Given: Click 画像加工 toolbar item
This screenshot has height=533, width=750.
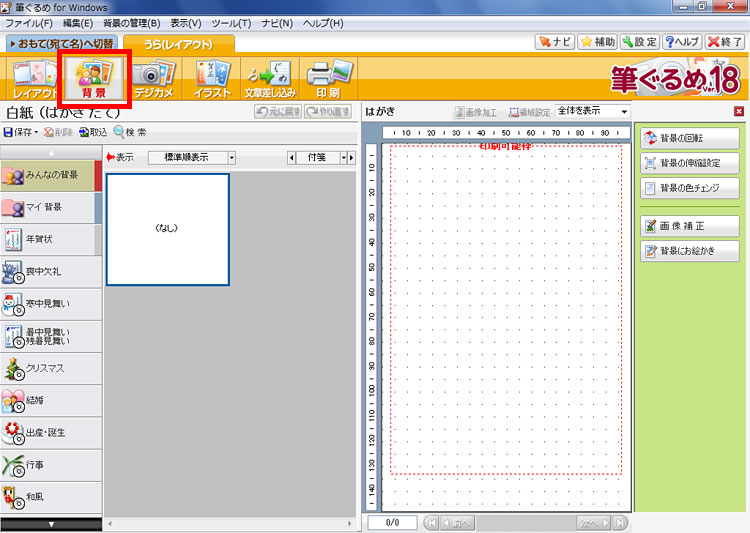Looking at the screenshot, I should 475,112.
